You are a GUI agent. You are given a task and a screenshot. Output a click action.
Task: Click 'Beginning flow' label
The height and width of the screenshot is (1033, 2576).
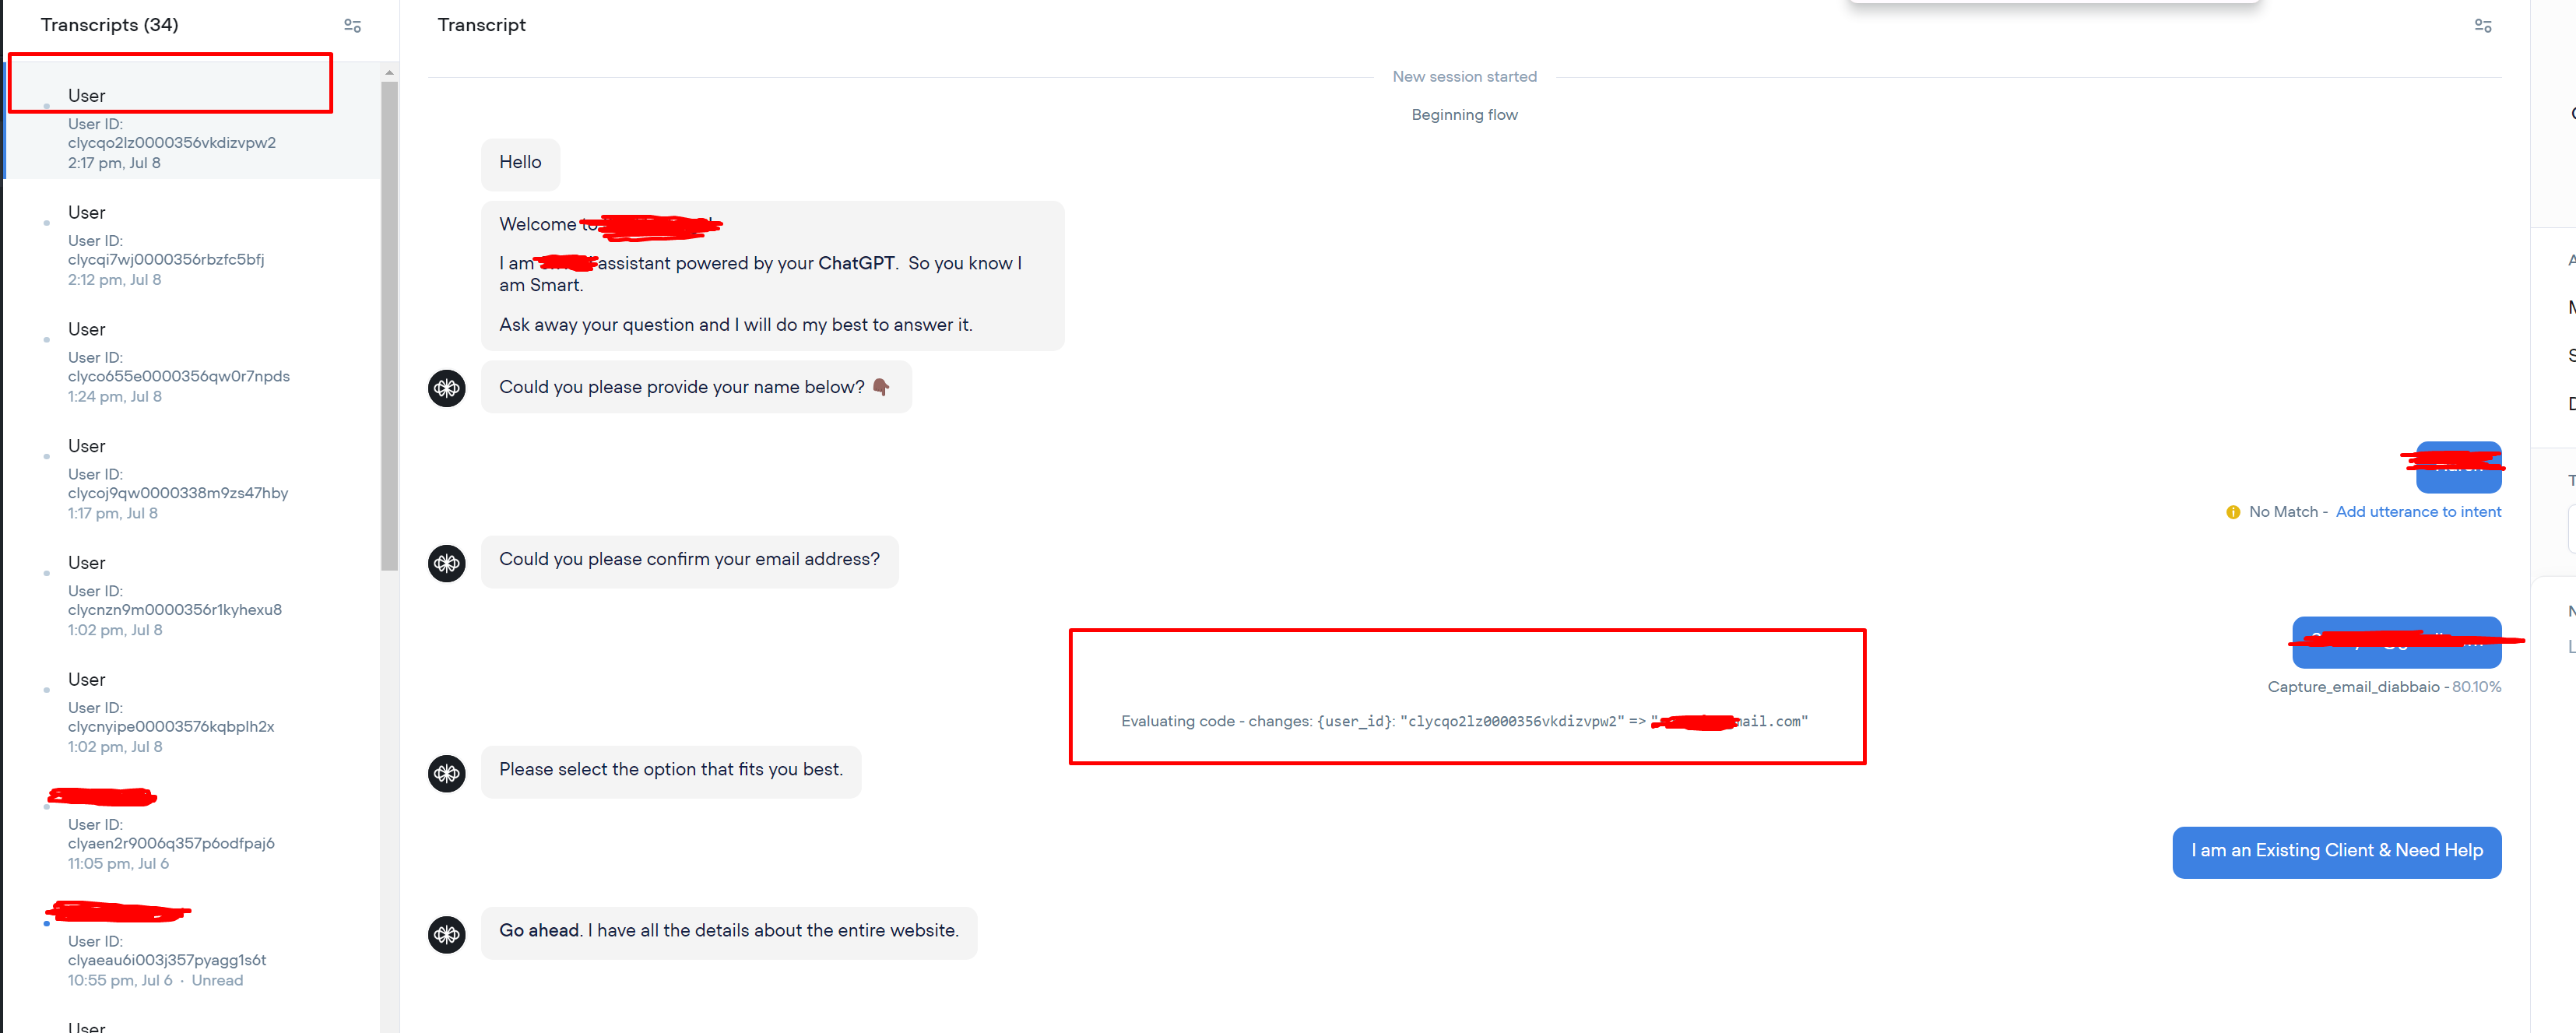[x=1464, y=115]
